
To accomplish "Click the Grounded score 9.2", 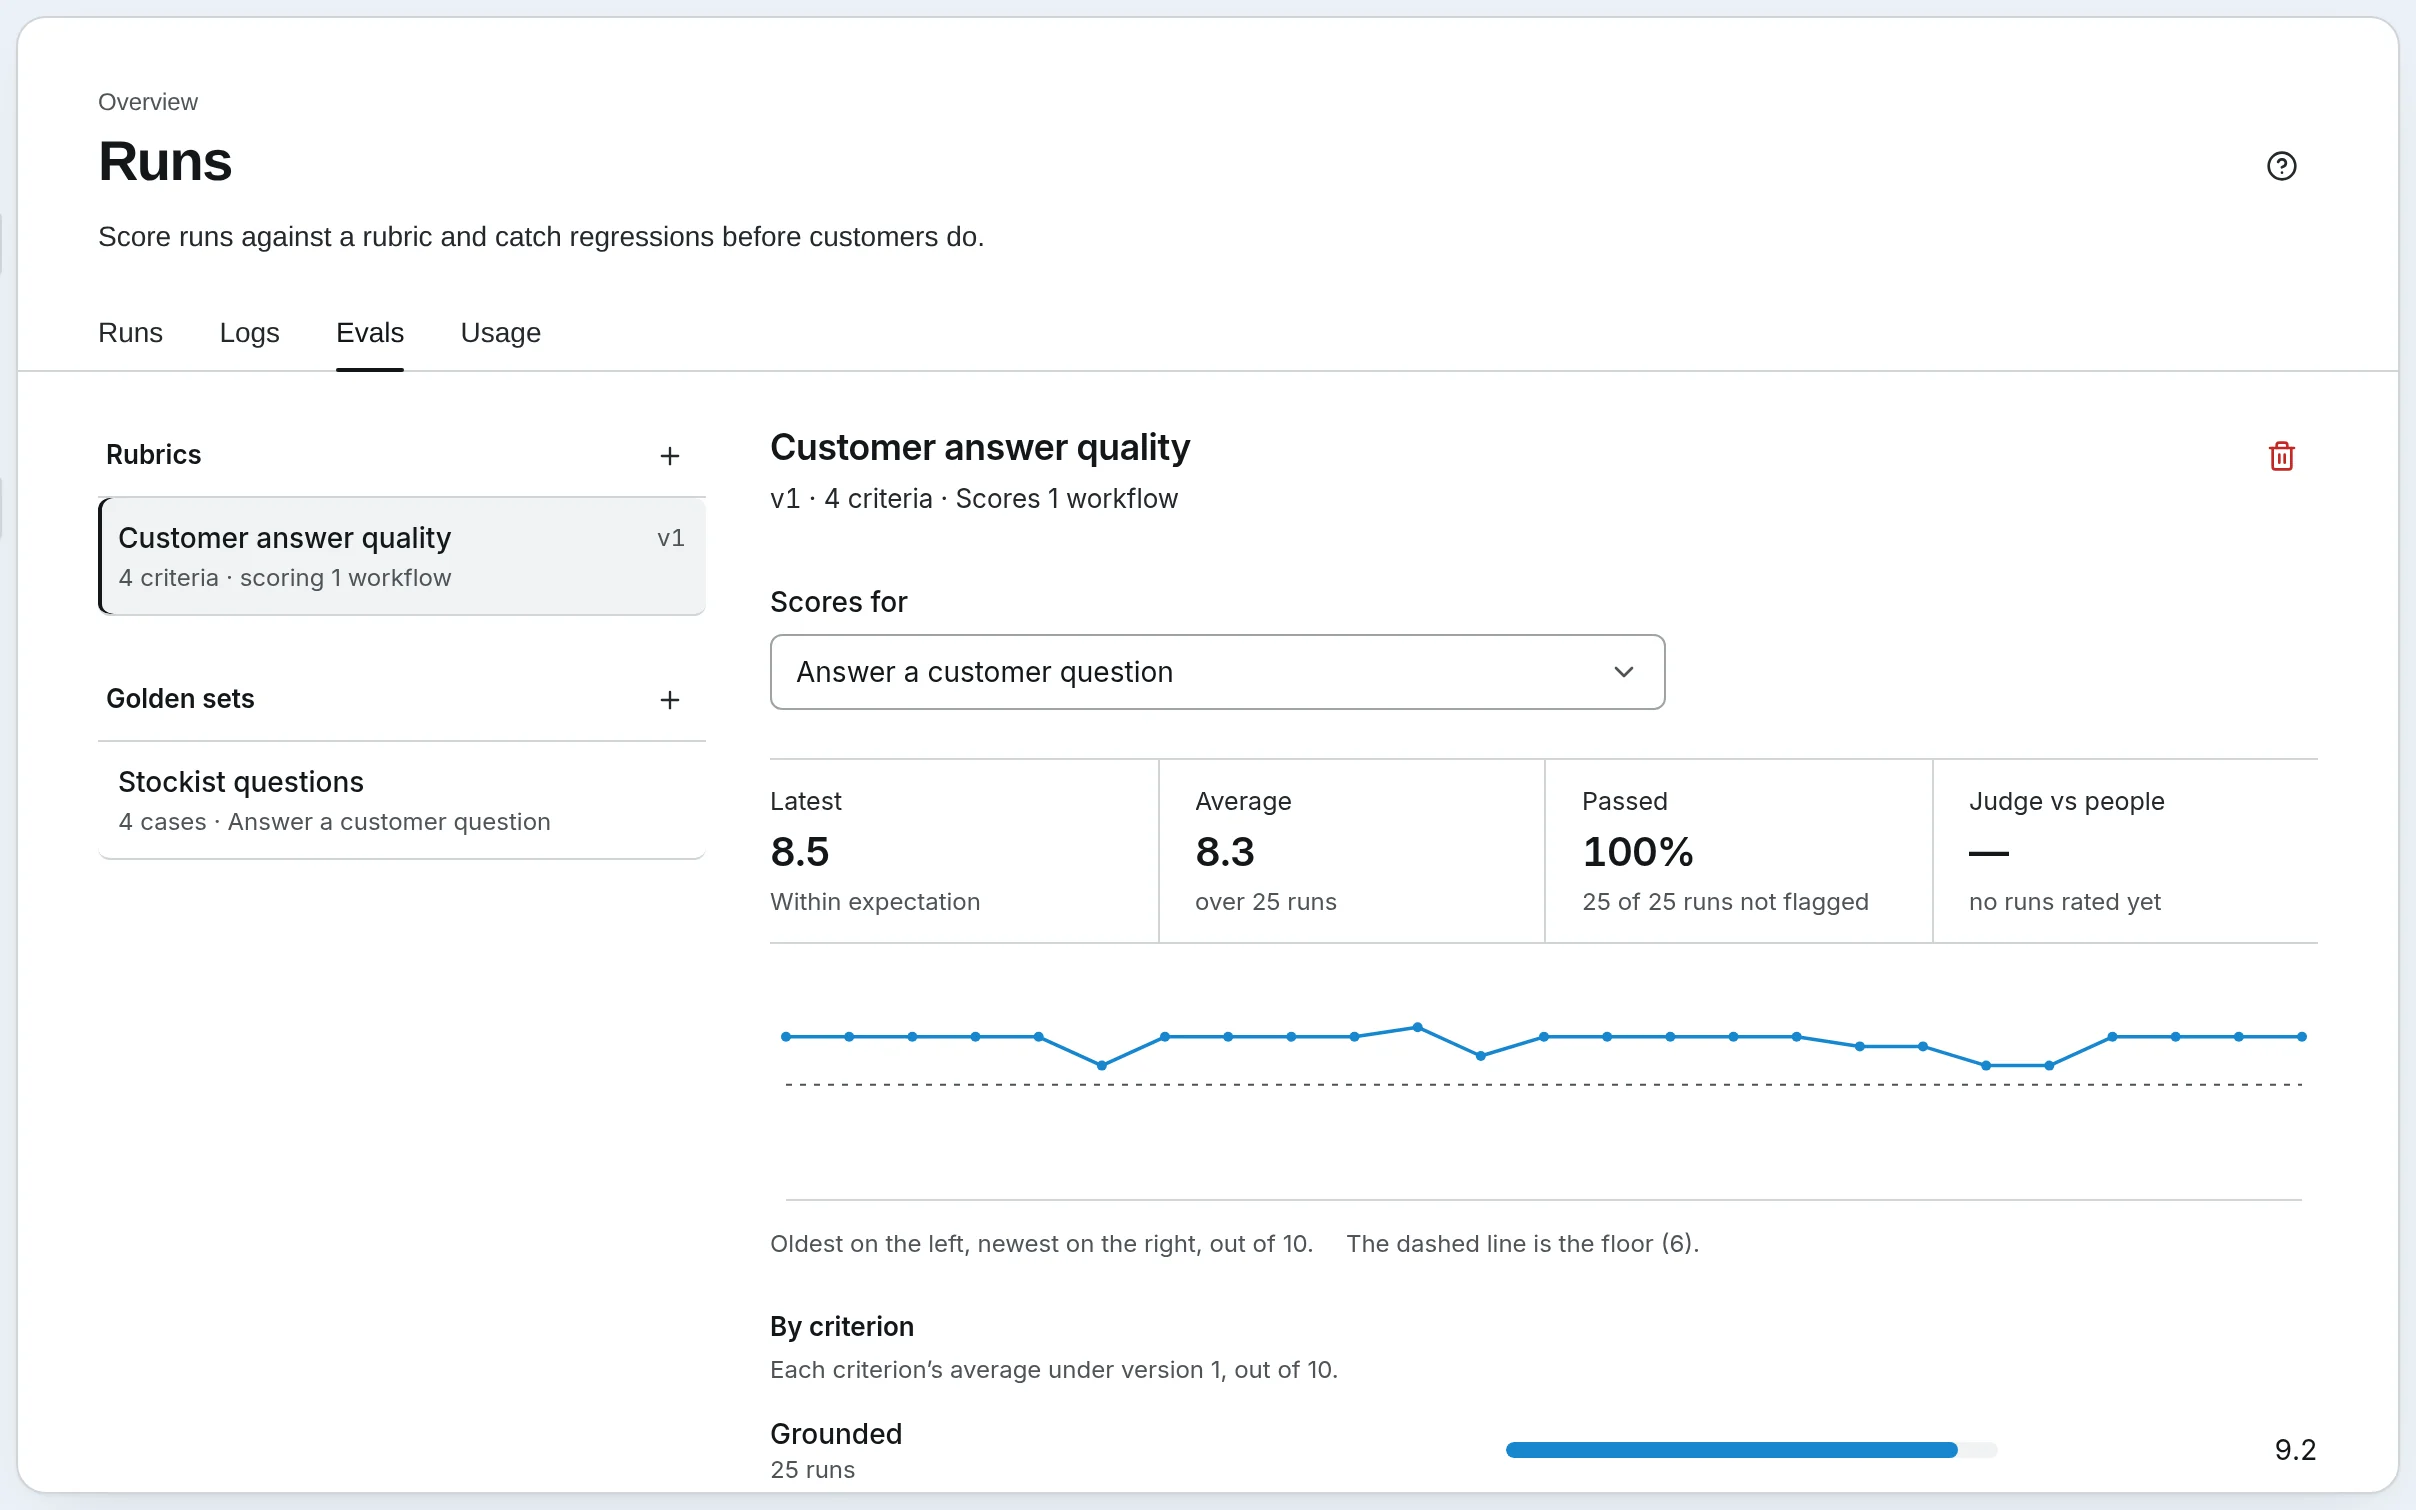I will pos(2295,1450).
